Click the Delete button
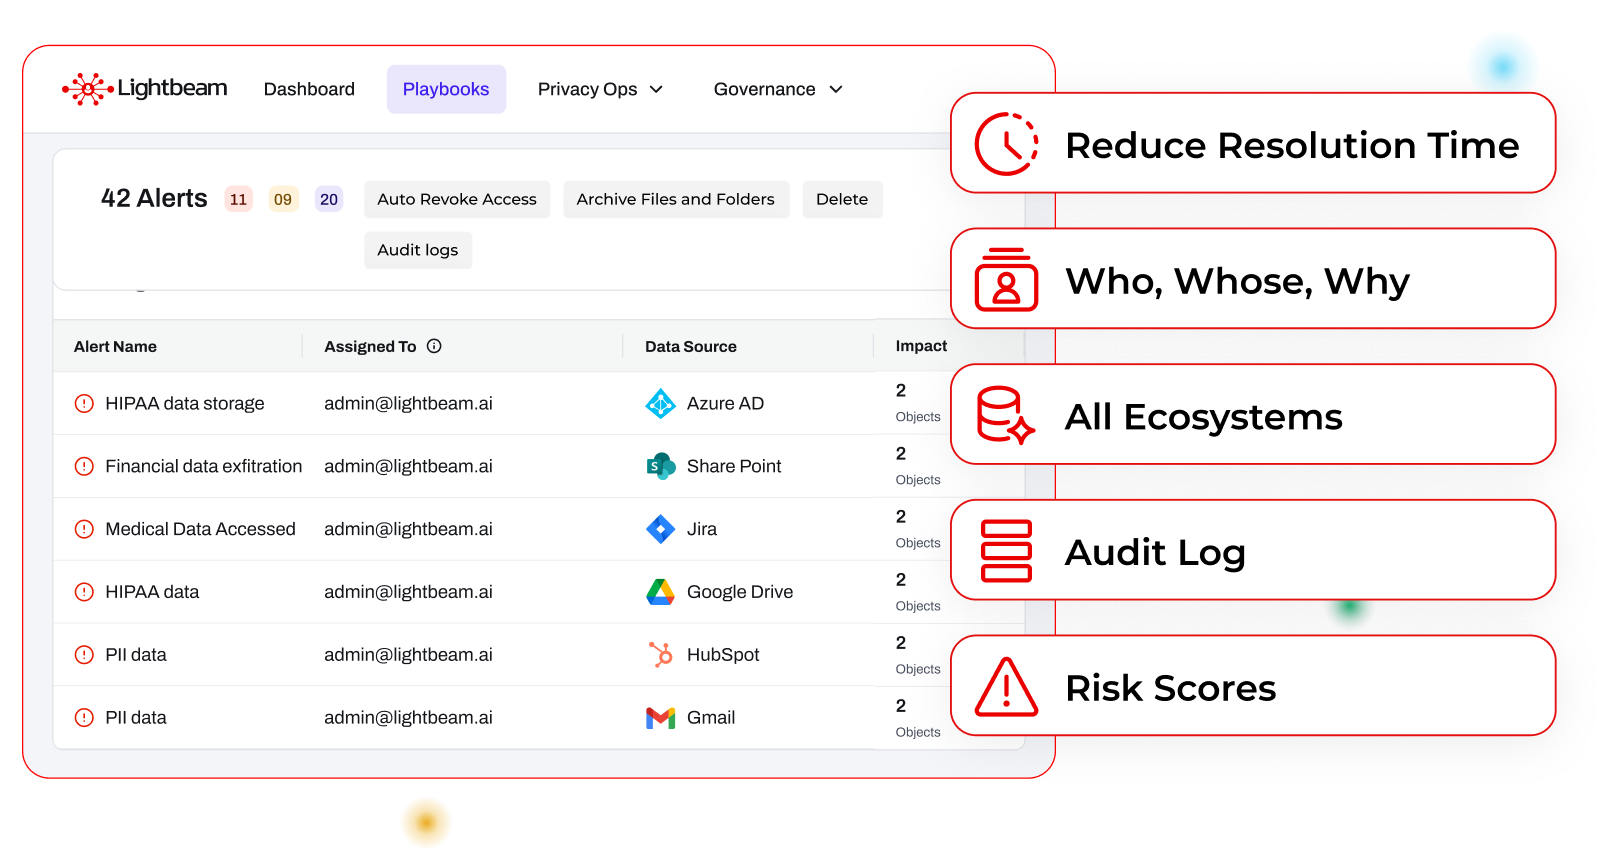Image resolution: width=1602 pixels, height=861 pixels. coord(842,199)
